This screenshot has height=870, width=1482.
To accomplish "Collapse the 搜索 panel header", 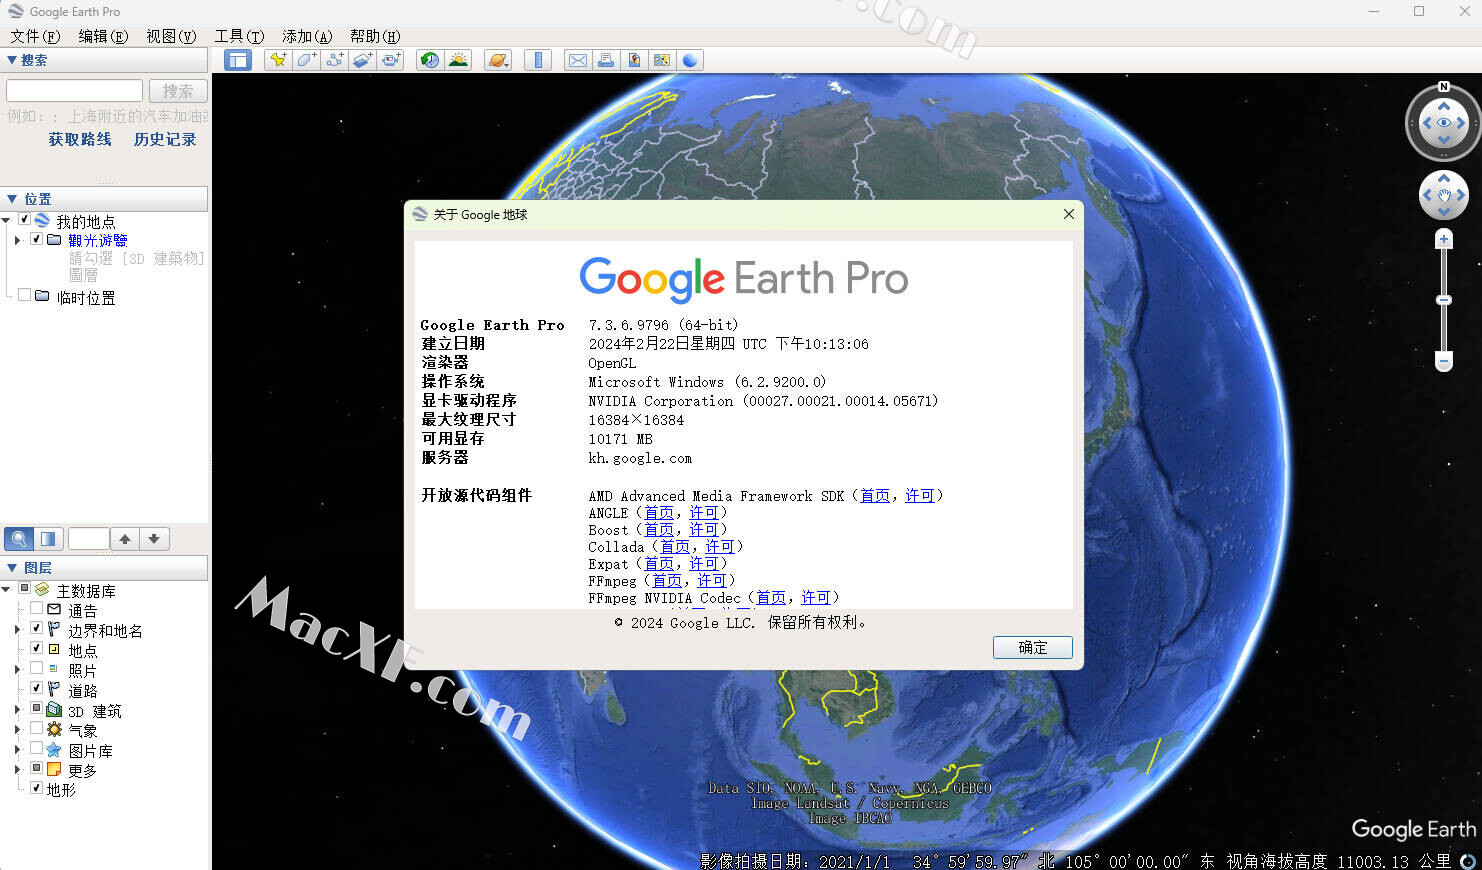I will pyautogui.click(x=105, y=60).
